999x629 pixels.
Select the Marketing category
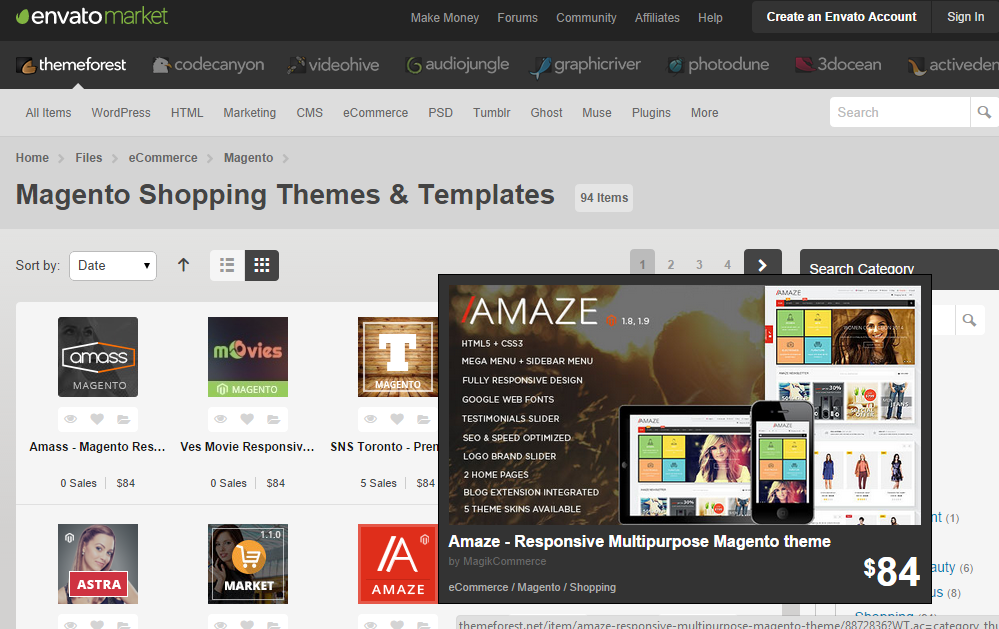point(250,113)
